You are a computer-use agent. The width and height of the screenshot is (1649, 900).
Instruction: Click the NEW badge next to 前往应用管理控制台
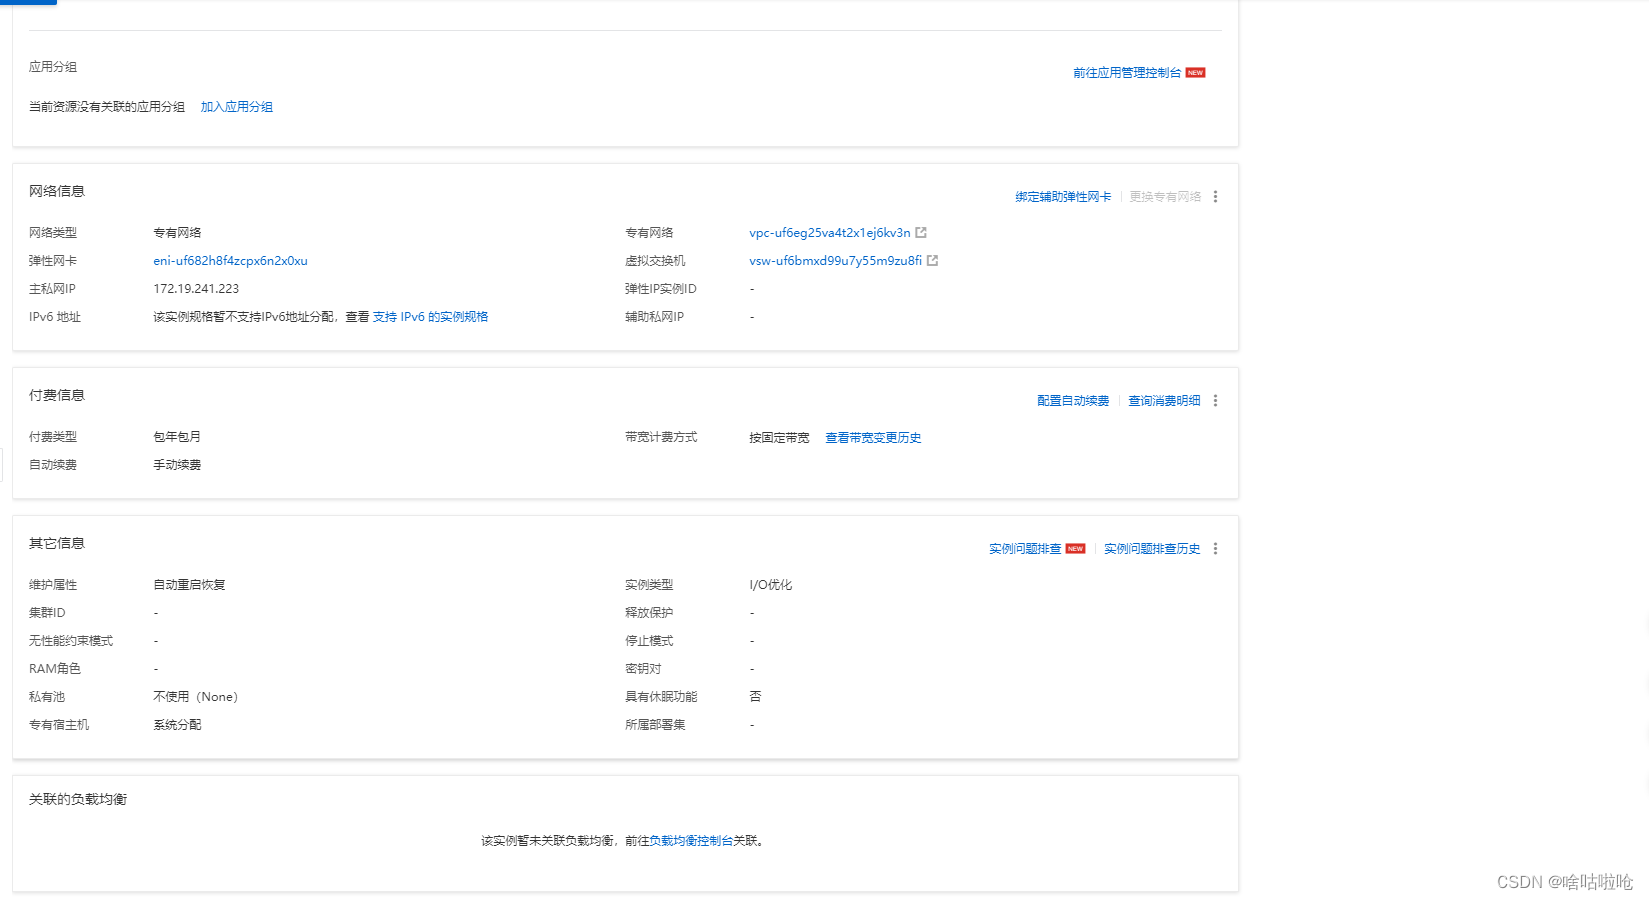click(1196, 72)
